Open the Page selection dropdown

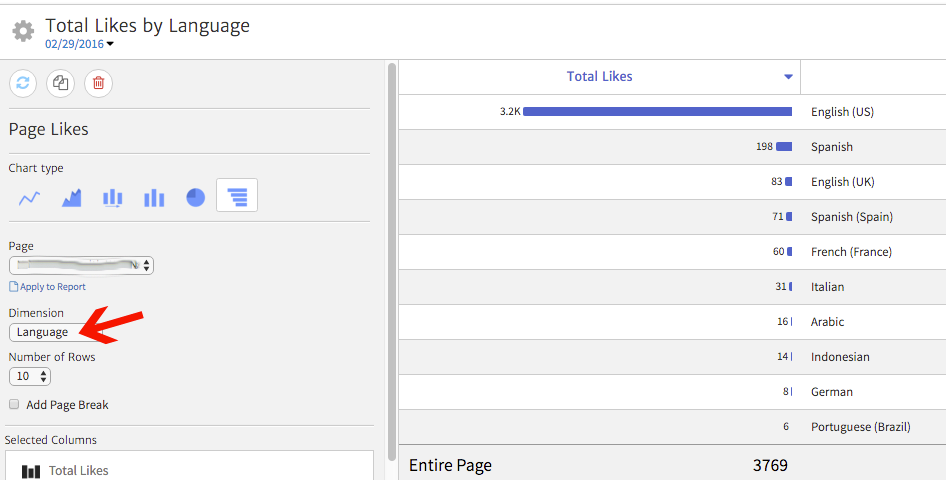[81, 265]
